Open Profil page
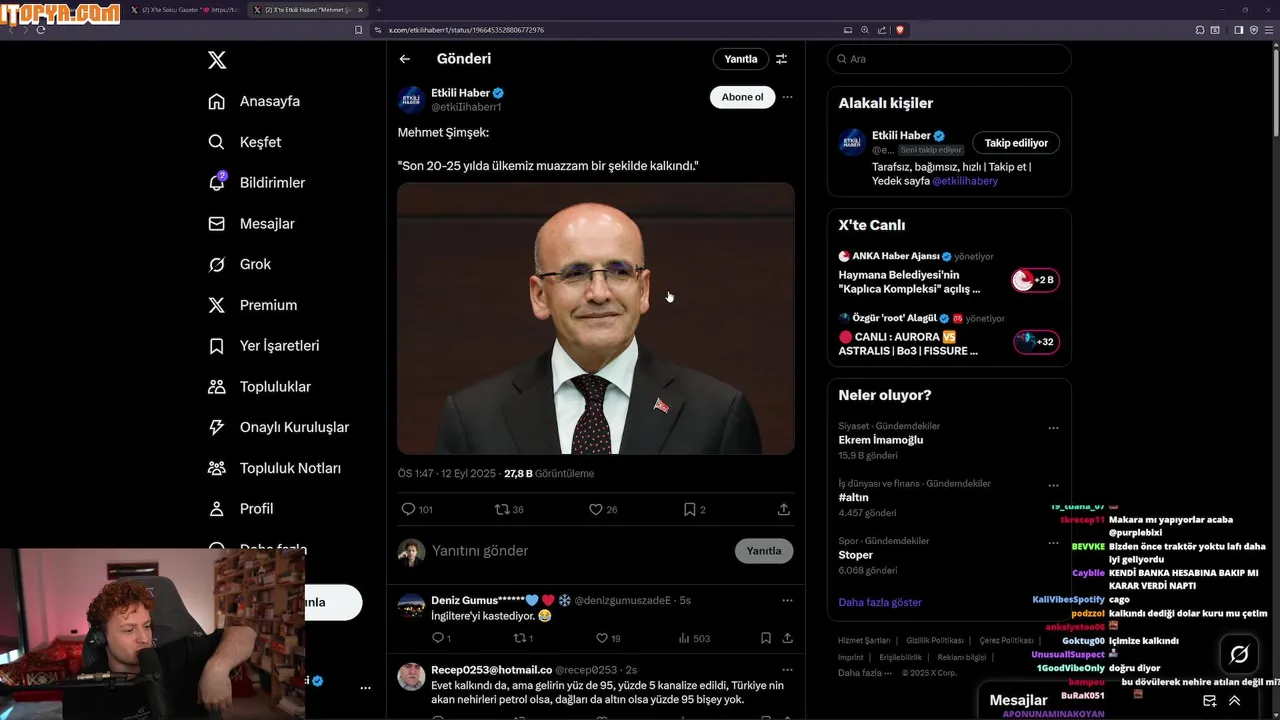Viewport: 1280px width, 720px height. tap(240, 509)
